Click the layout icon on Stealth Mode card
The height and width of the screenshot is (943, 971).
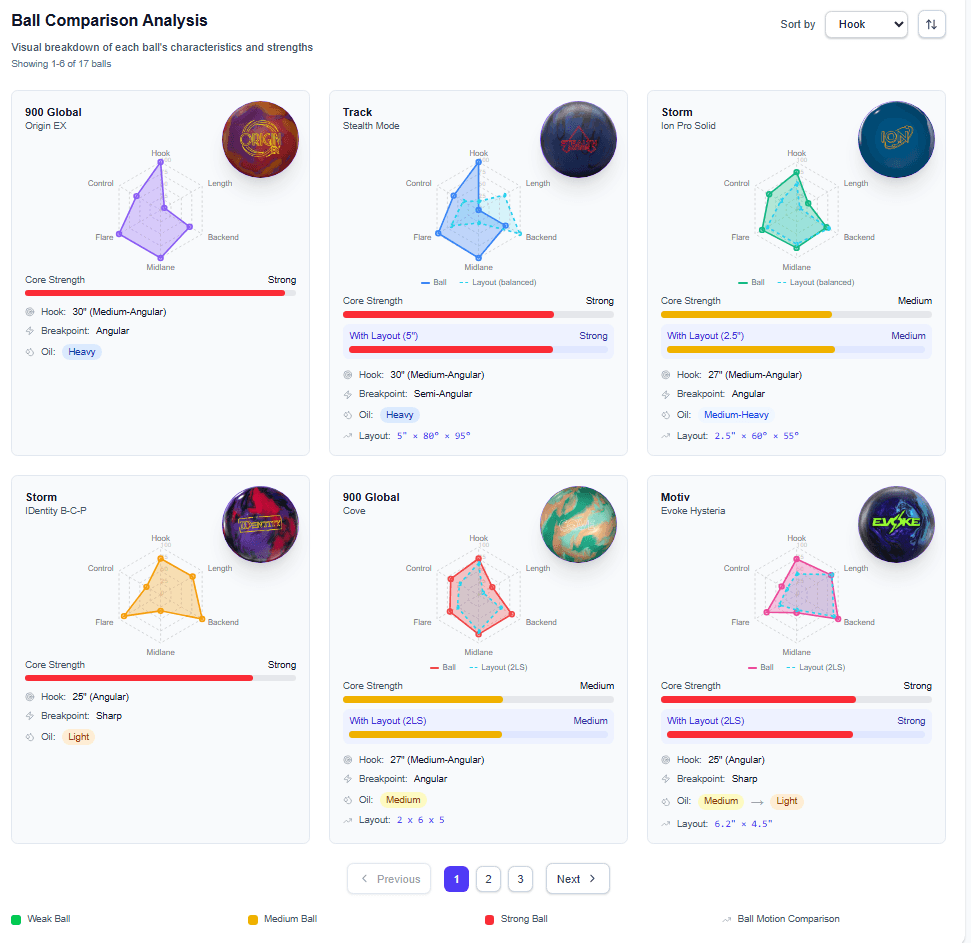pos(348,437)
